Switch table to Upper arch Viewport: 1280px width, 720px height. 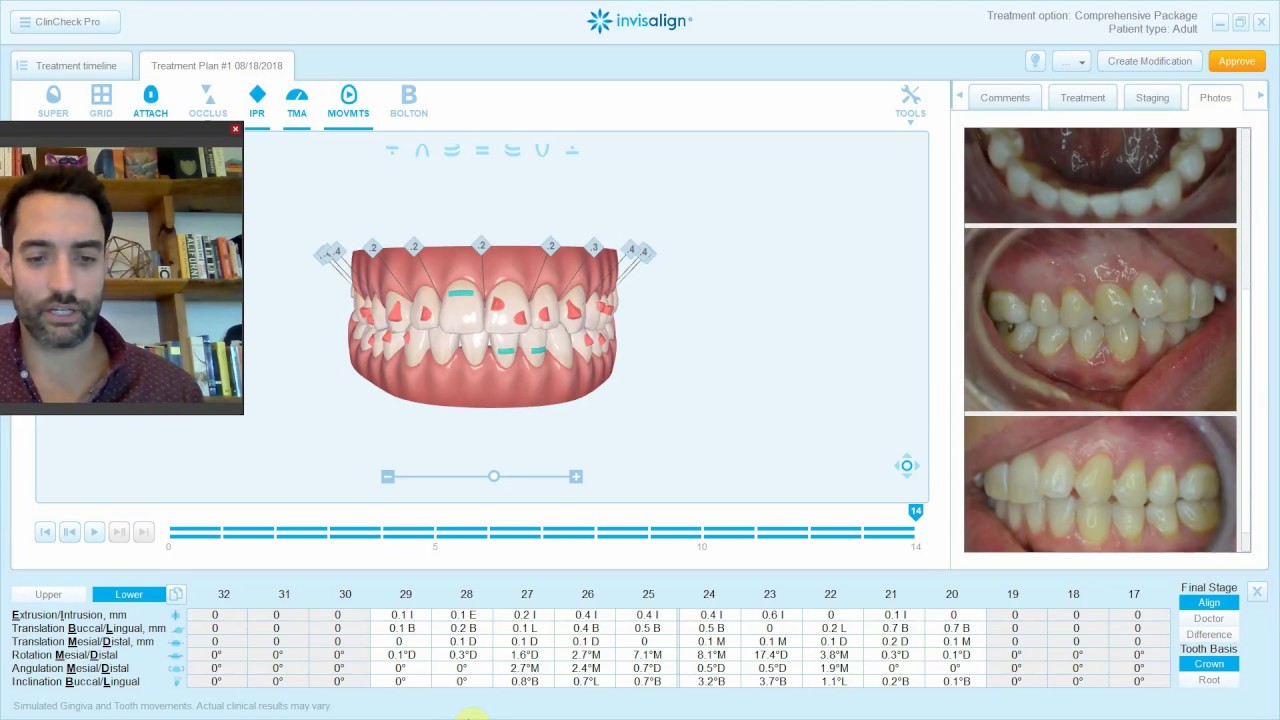(x=49, y=594)
